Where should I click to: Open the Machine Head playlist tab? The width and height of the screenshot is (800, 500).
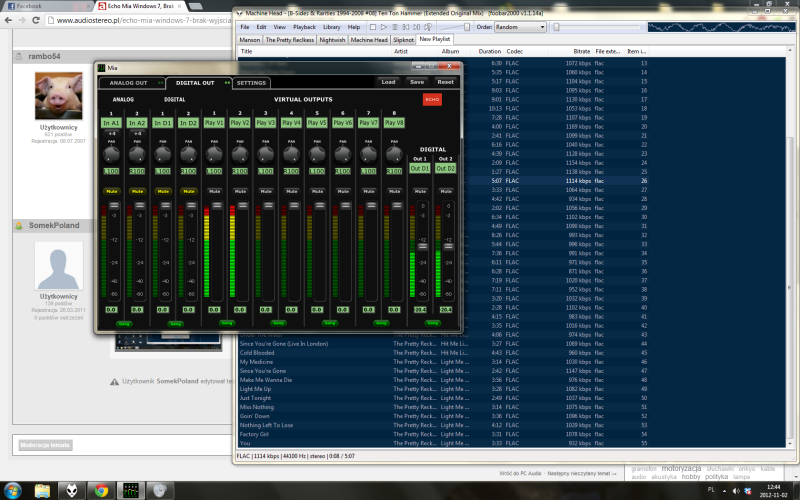(x=369, y=40)
